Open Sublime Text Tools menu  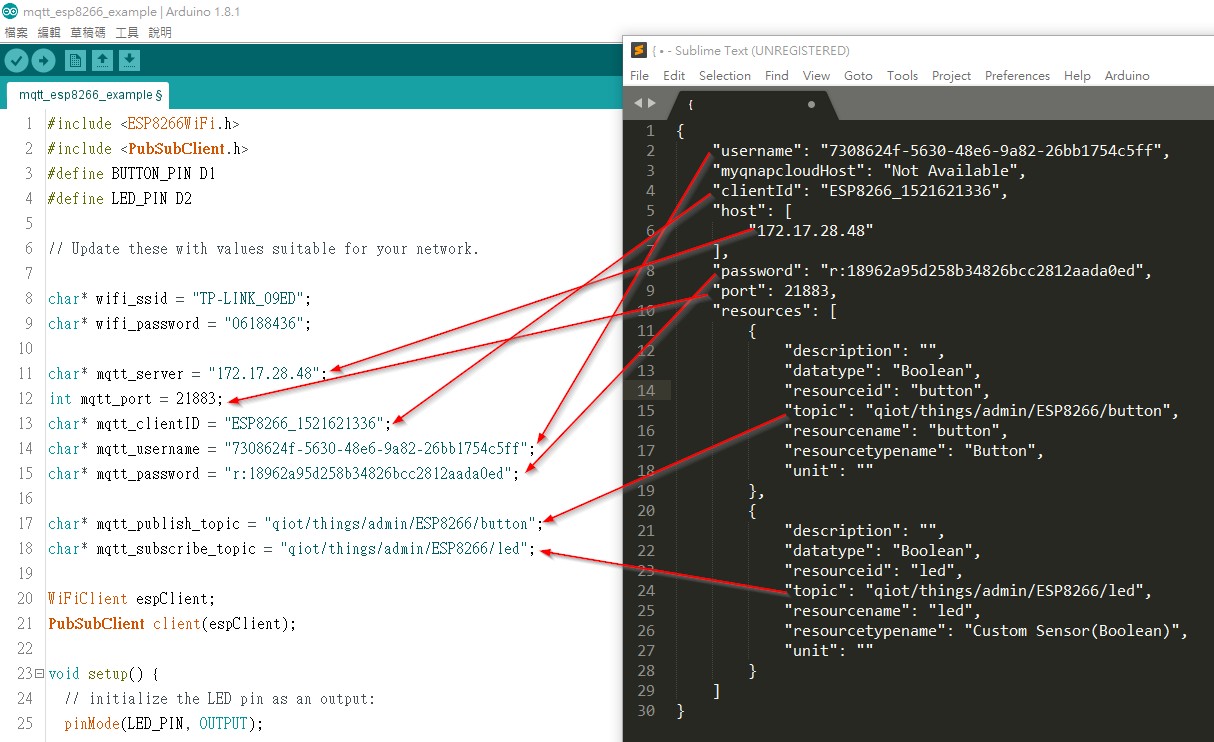[902, 75]
